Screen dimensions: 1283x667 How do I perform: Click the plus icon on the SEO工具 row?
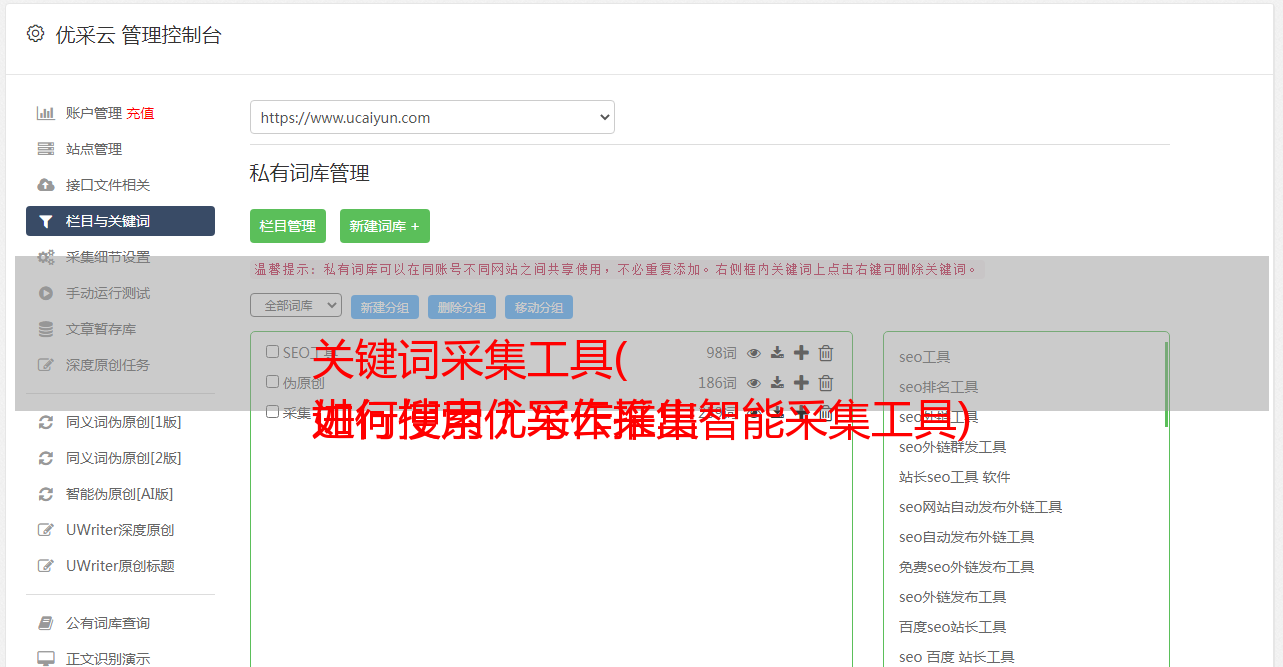(801, 353)
